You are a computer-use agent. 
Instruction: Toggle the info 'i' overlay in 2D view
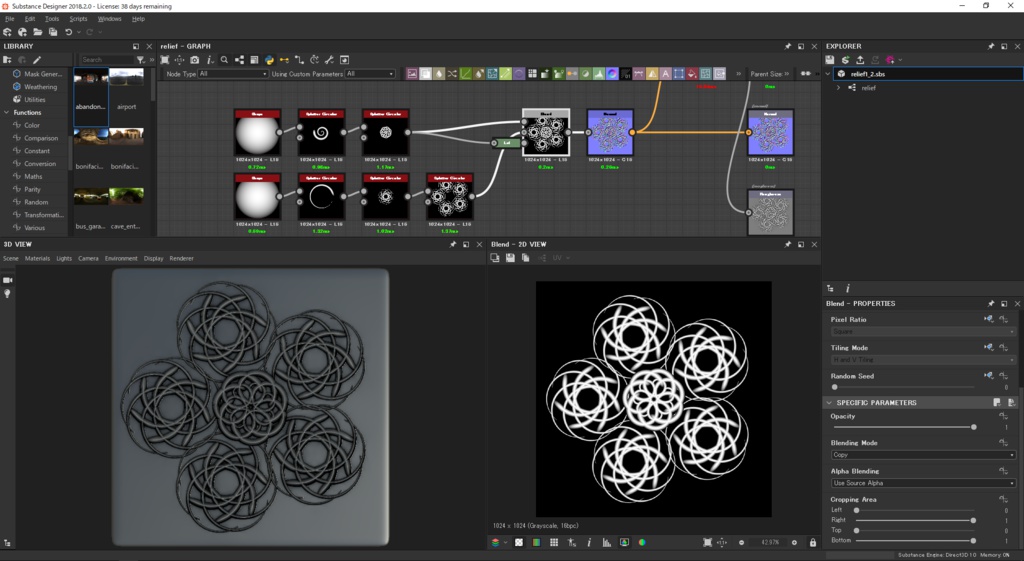[589, 542]
